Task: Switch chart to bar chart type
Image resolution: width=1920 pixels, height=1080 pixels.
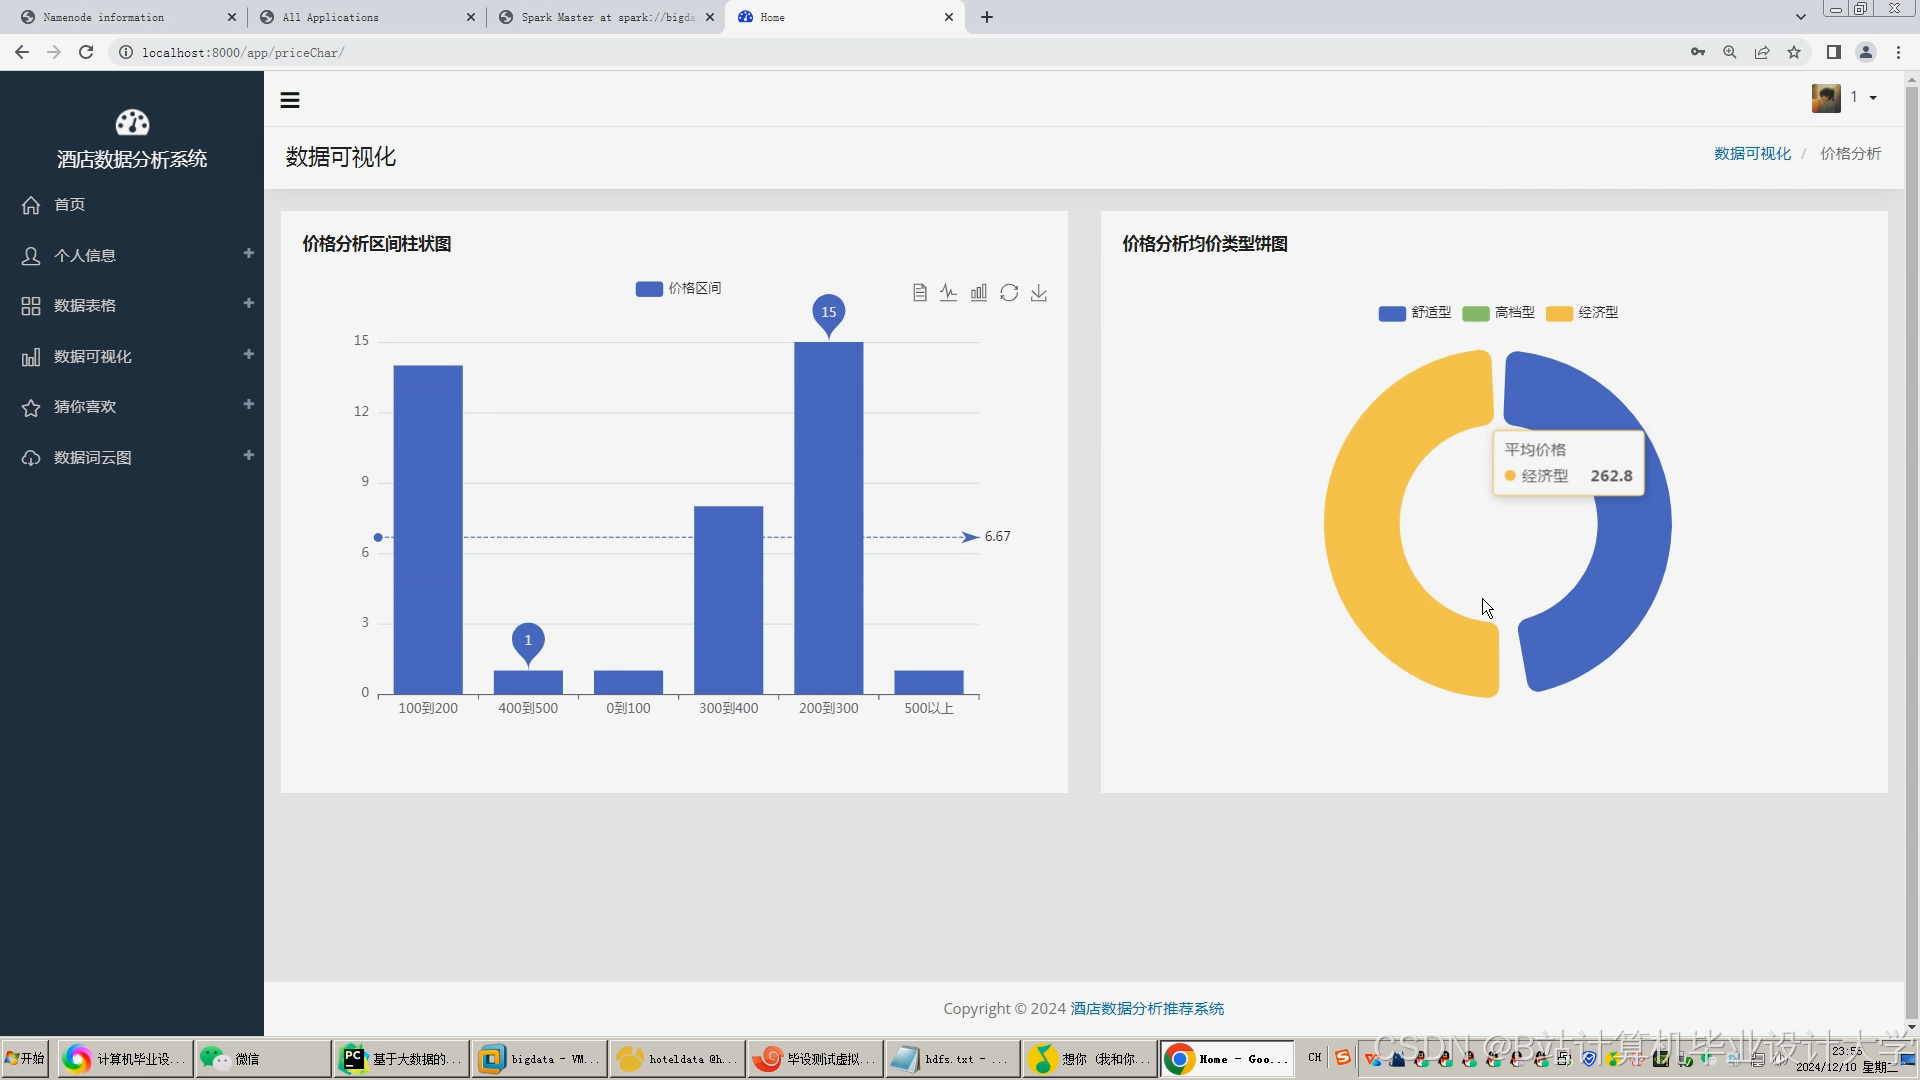Action: click(x=978, y=293)
